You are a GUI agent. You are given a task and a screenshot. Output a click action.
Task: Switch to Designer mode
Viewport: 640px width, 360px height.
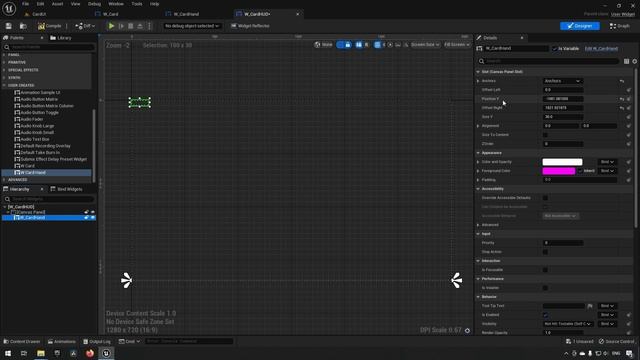580,26
